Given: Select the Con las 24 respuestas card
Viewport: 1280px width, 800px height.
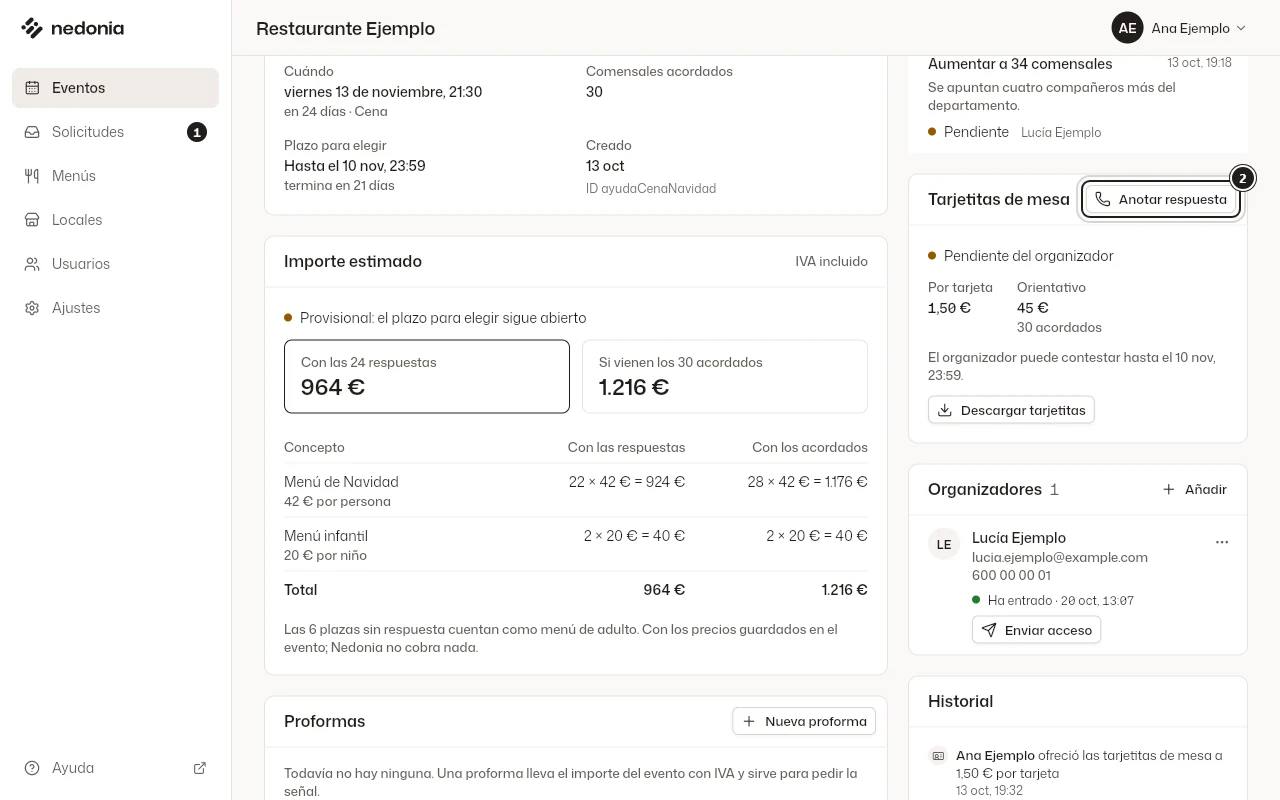Looking at the screenshot, I should point(427,376).
